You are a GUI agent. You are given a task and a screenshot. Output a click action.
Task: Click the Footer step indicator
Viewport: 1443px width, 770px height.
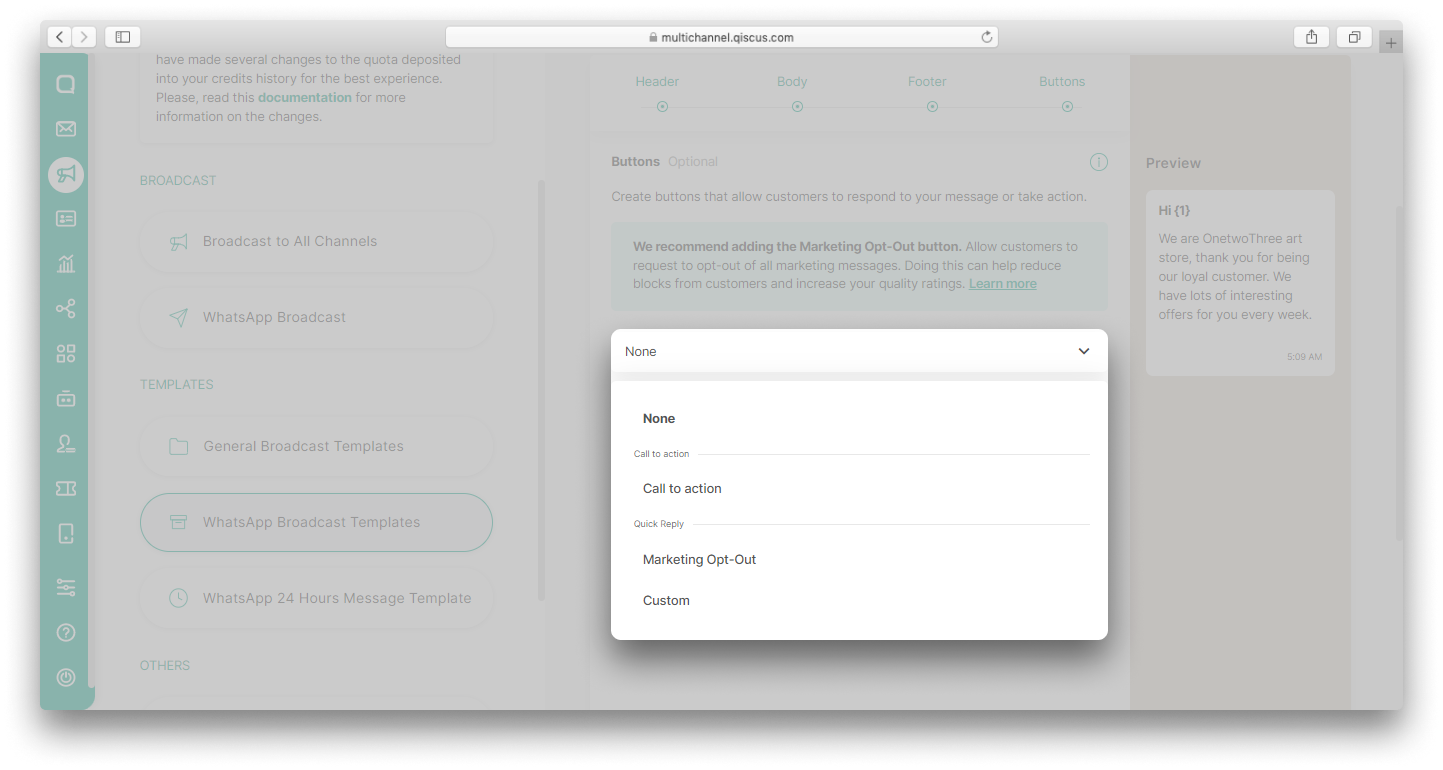click(932, 106)
